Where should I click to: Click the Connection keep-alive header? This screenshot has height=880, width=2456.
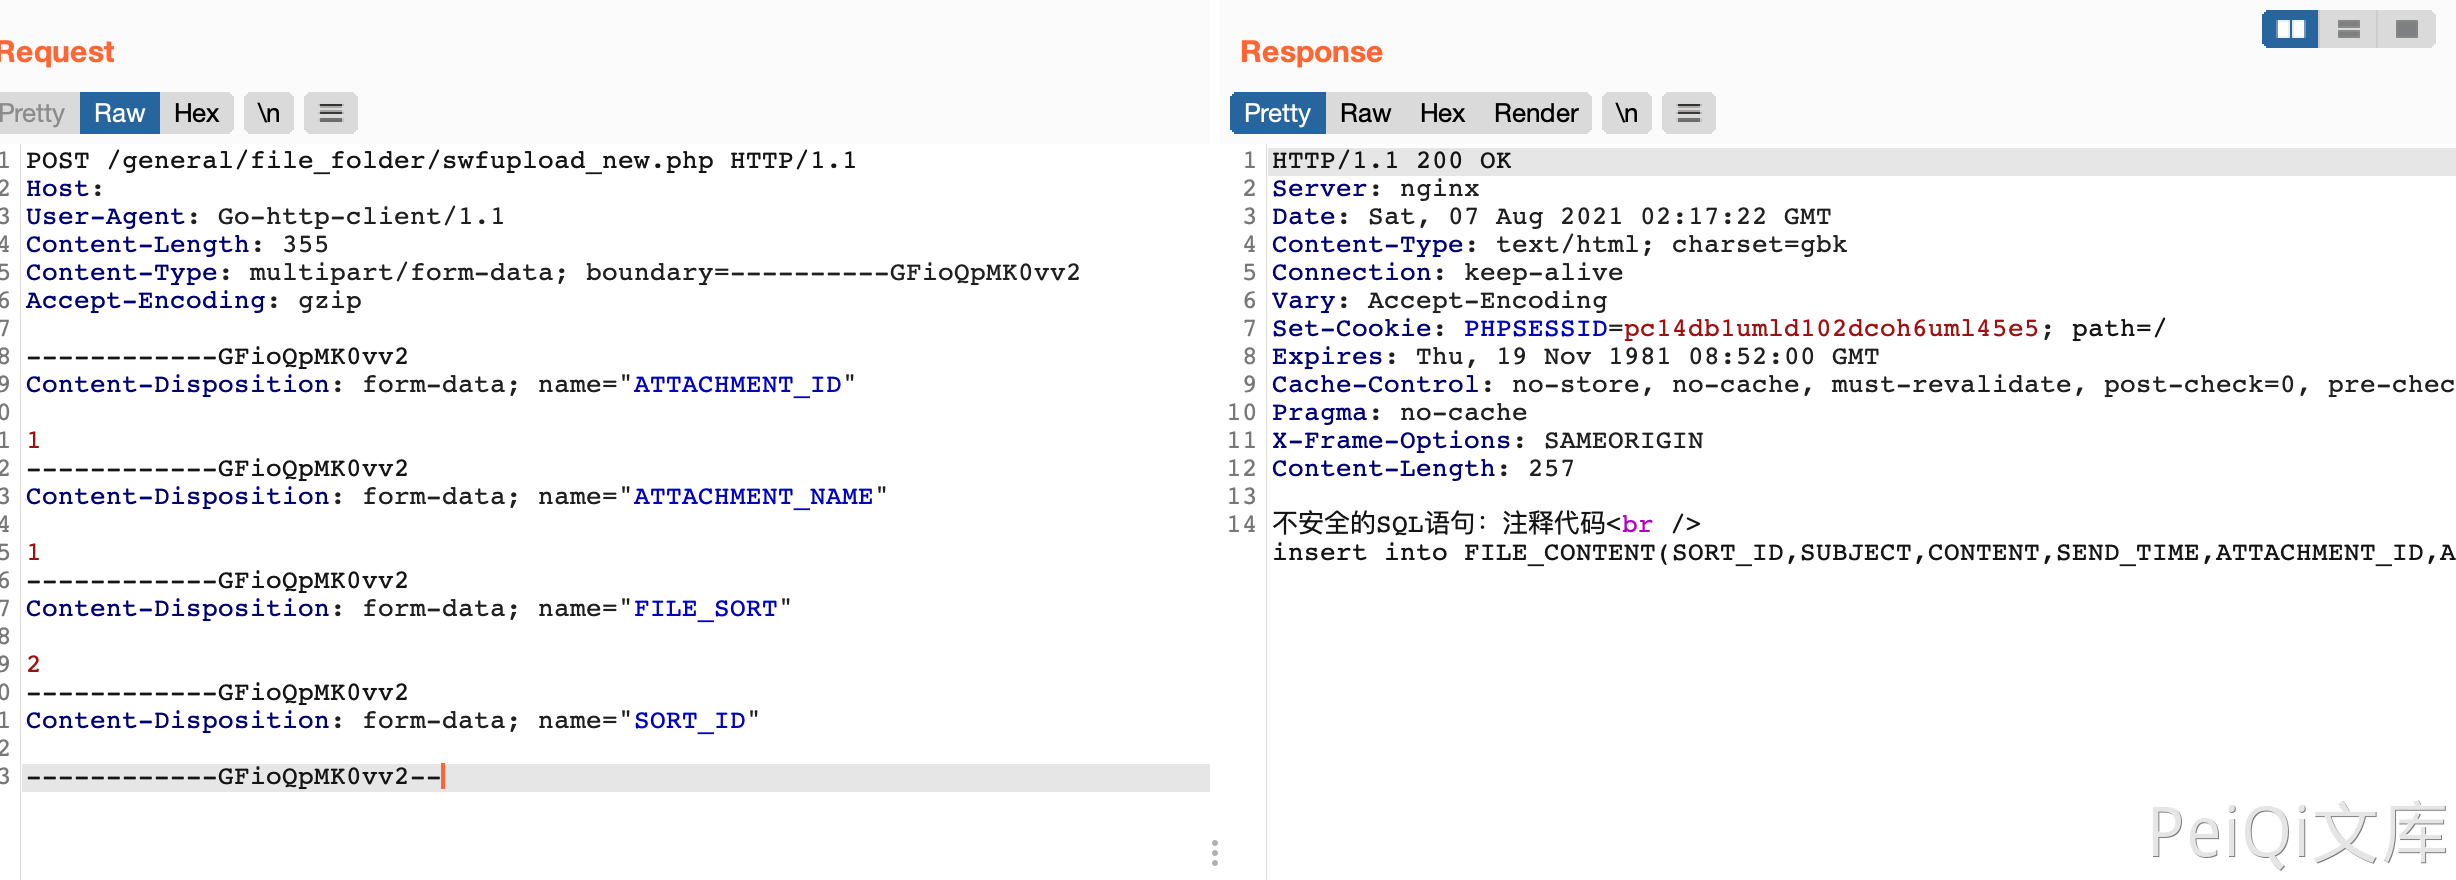[1447, 272]
